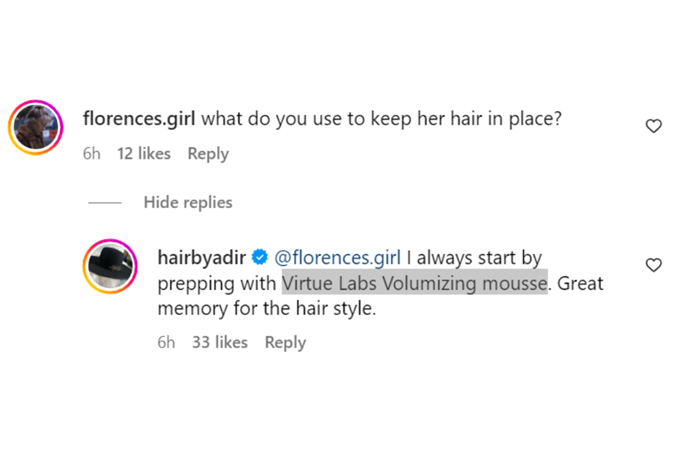Viewport: 675px width, 450px height.
Task: Like the hairbyadir reply with heart icon
Action: [x=653, y=265]
